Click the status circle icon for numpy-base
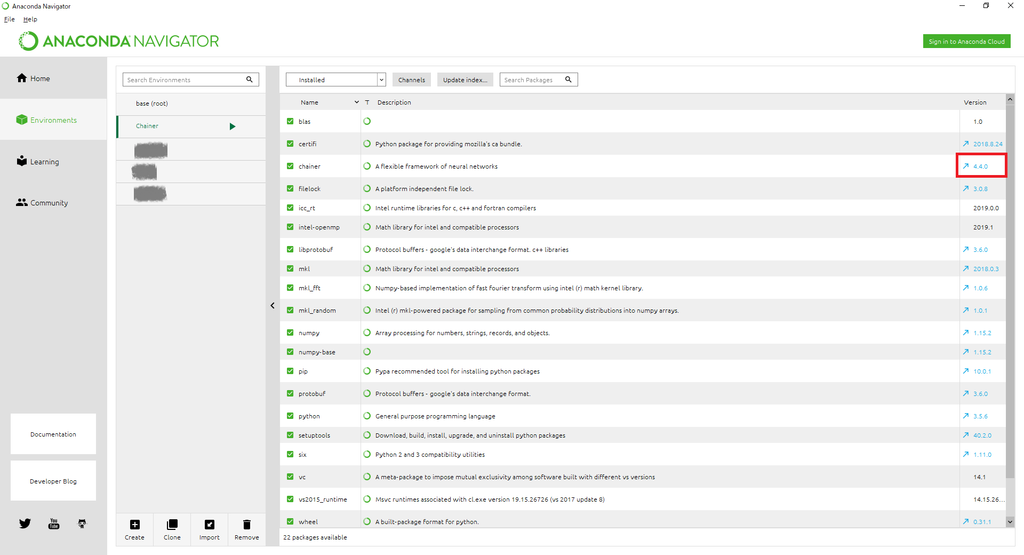The image size is (1024, 555). [x=367, y=352]
